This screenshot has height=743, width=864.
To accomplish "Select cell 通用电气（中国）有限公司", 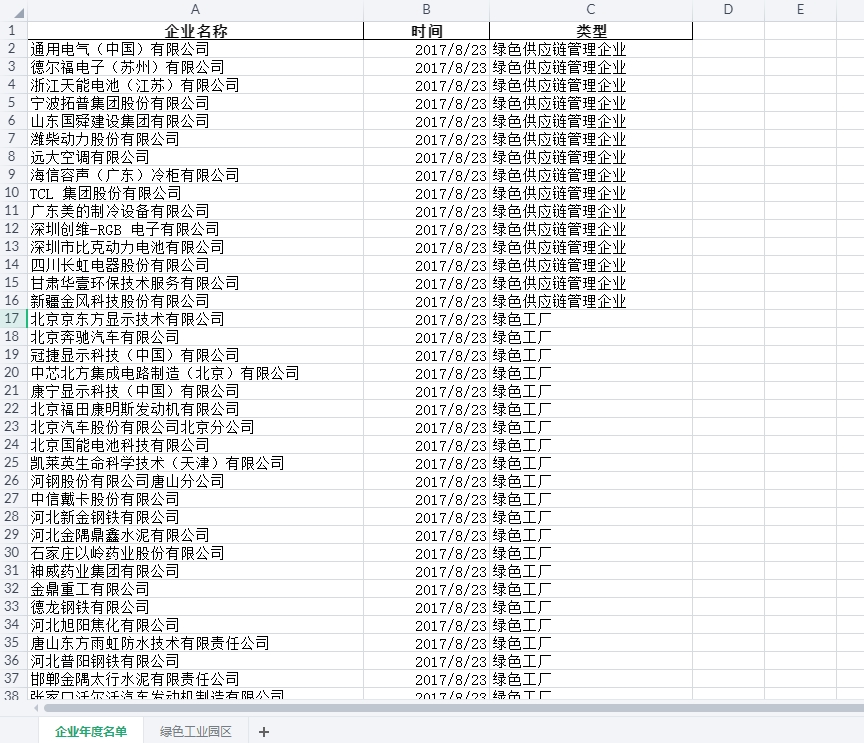I will [x=196, y=49].
